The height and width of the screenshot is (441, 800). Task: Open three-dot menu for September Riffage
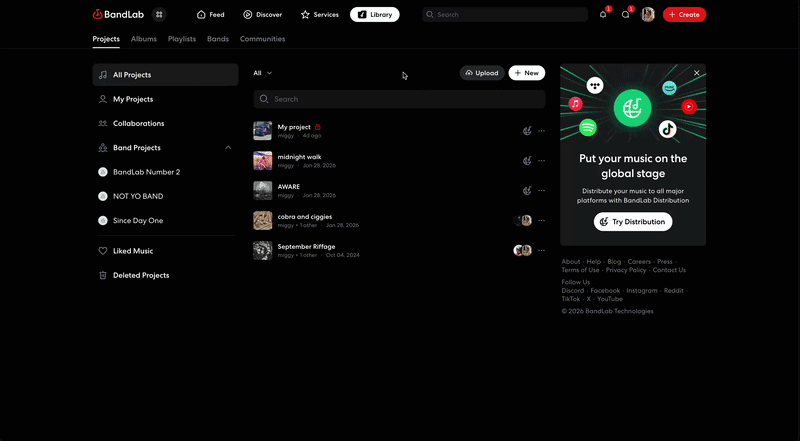click(x=542, y=250)
